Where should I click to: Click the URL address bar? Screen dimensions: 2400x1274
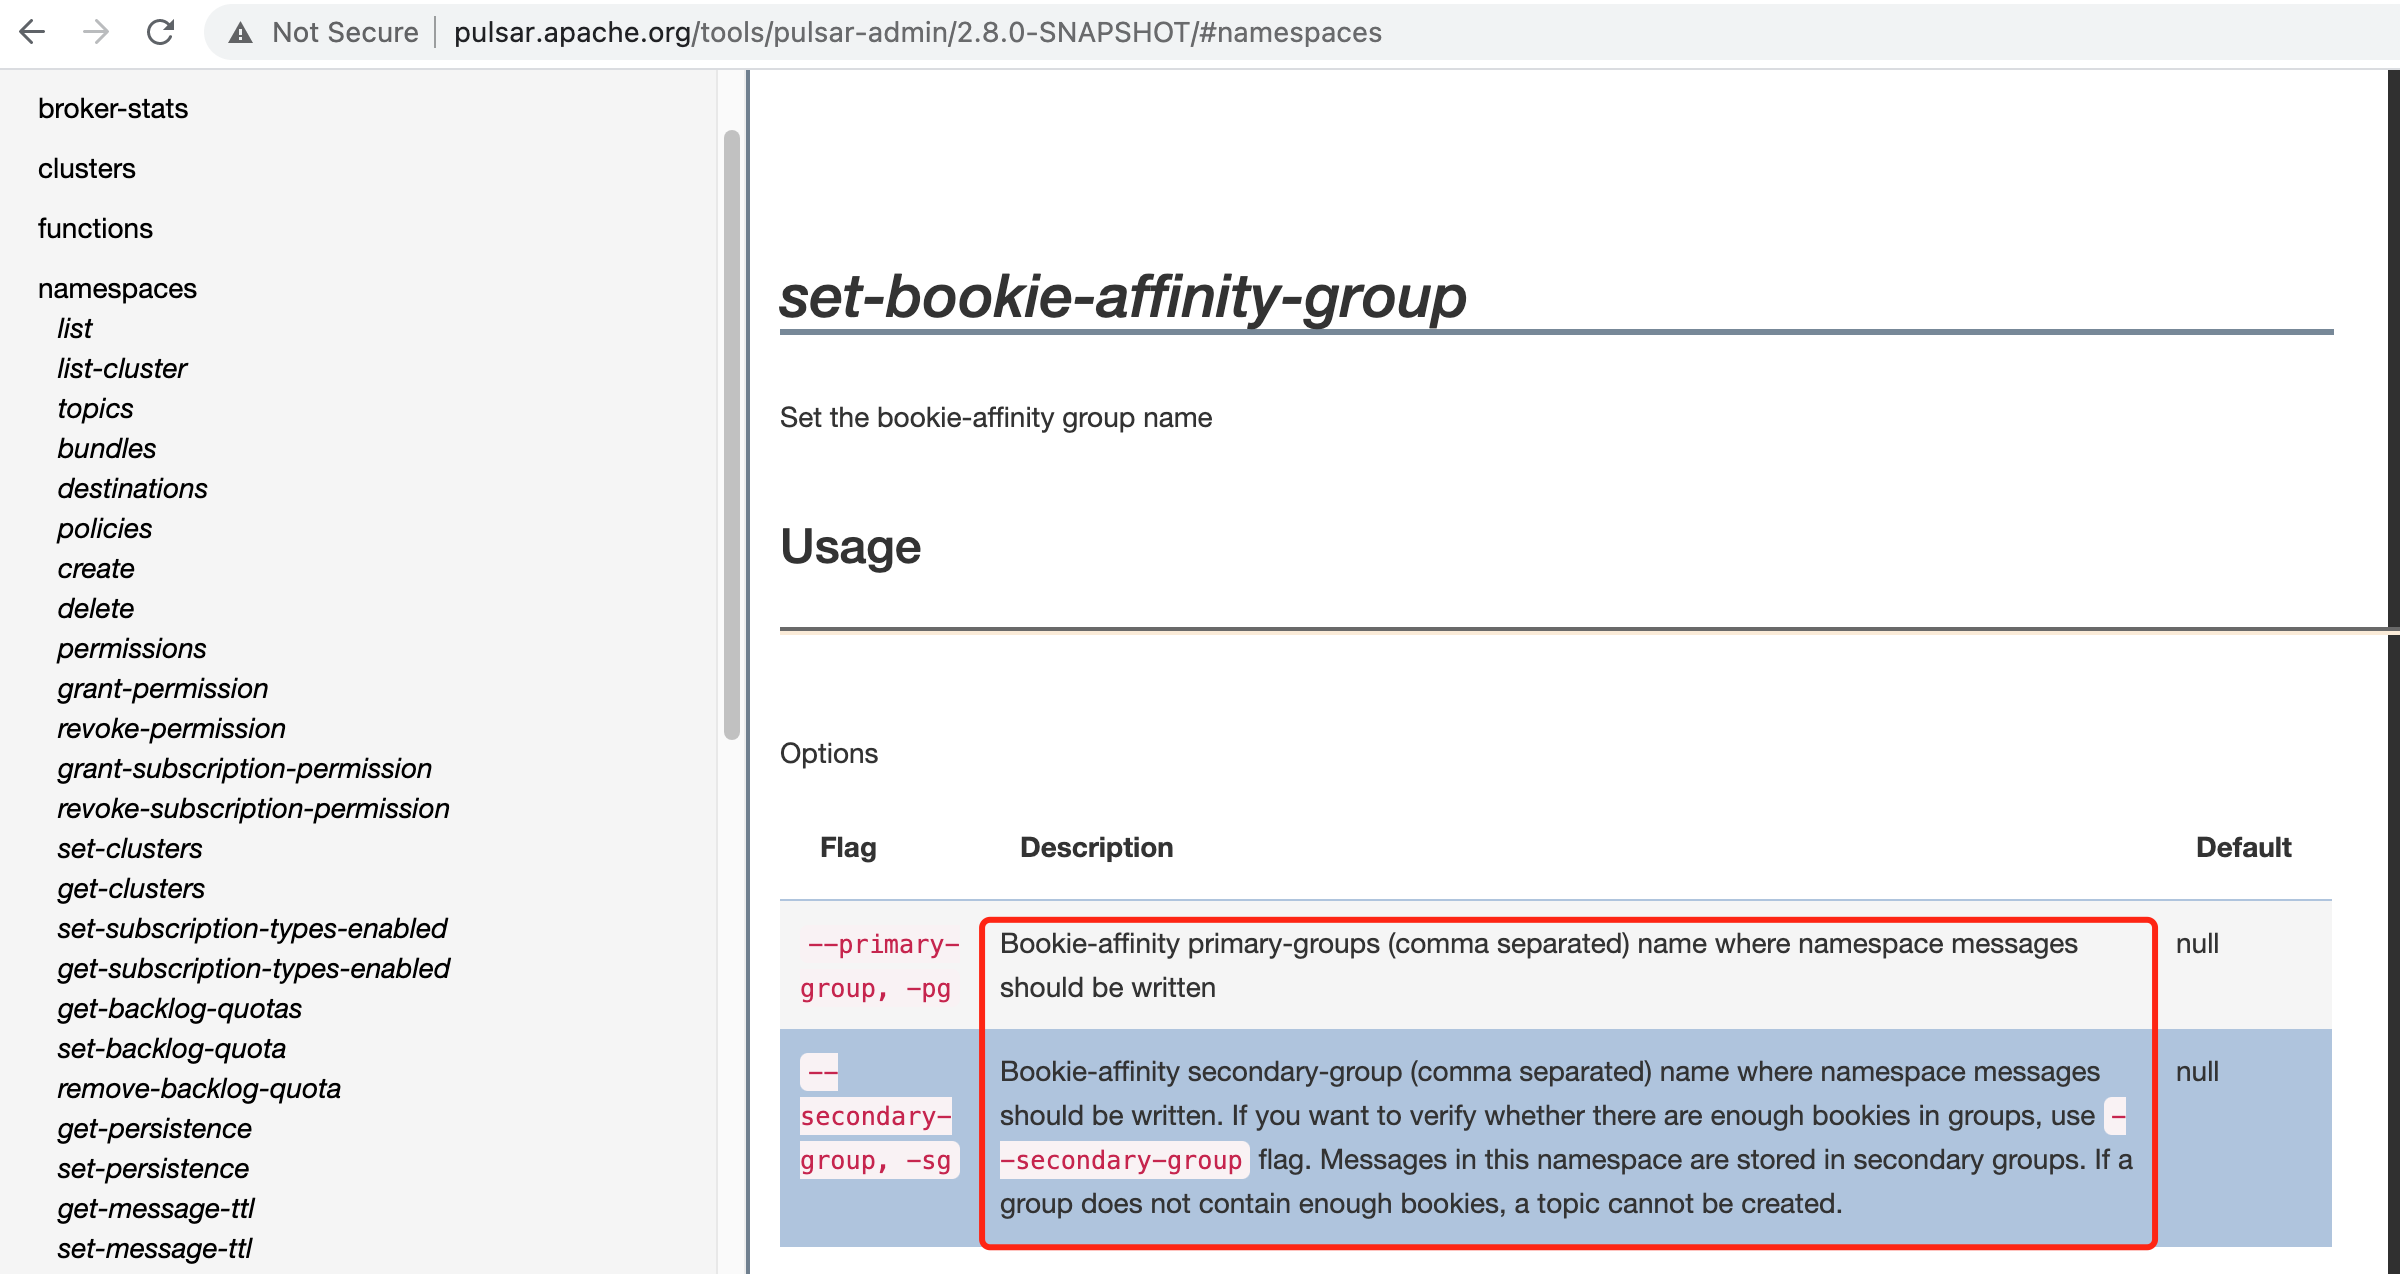click(x=917, y=32)
